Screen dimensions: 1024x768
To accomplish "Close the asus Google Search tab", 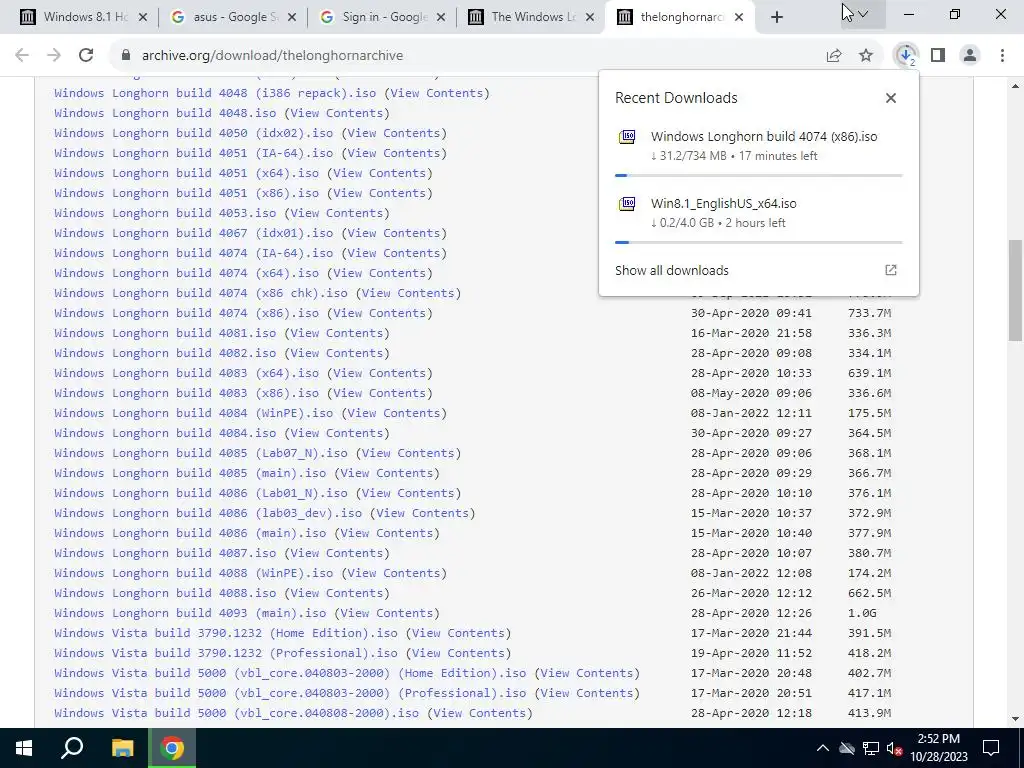I will pyautogui.click(x=293, y=17).
